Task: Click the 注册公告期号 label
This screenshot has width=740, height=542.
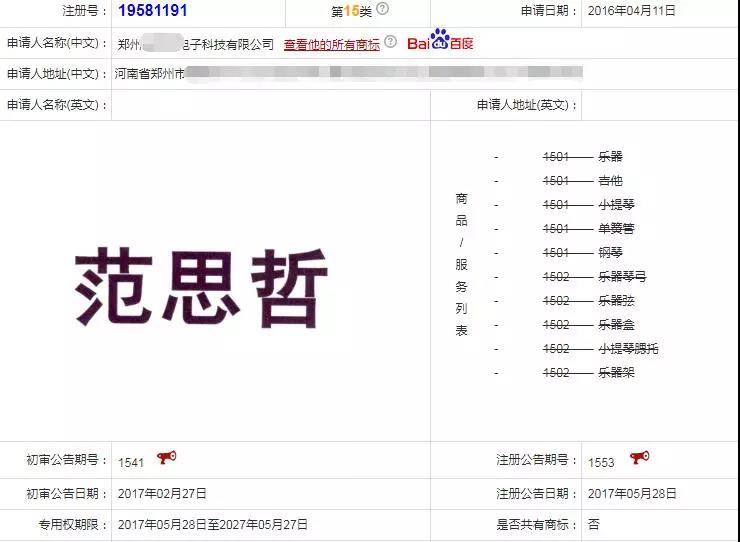Action: (x=537, y=460)
